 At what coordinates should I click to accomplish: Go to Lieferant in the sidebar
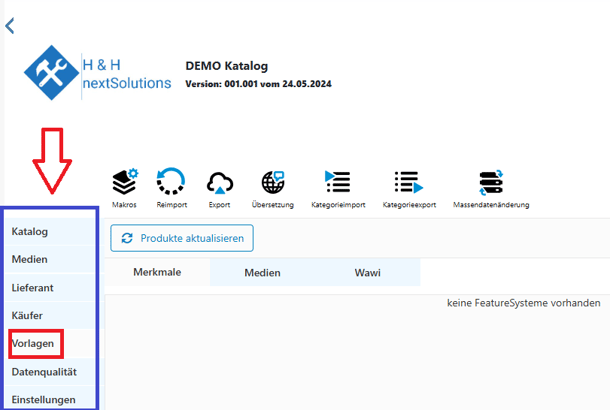[33, 288]
